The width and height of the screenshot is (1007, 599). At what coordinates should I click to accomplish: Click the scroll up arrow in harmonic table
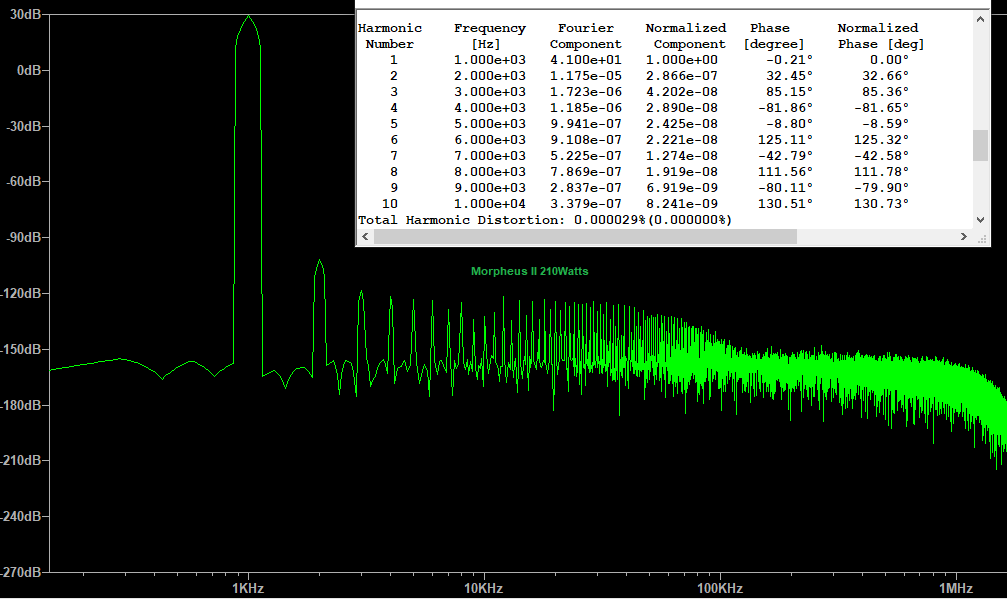980,19
